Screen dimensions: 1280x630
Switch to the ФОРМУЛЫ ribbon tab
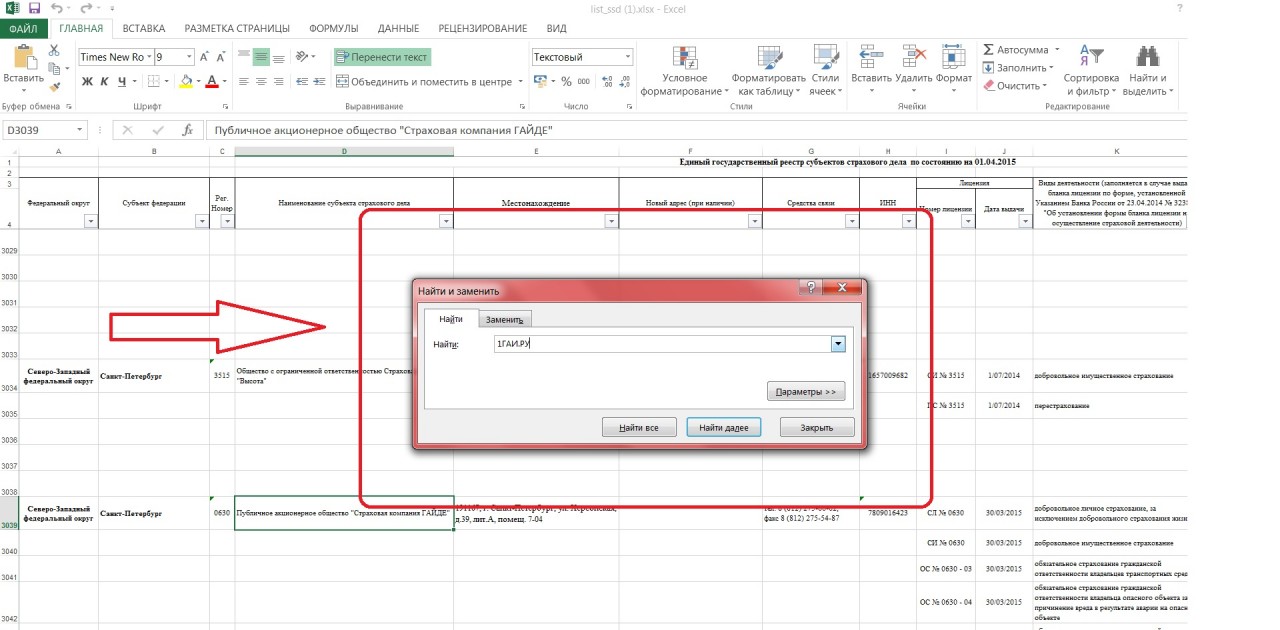(335, 29)
